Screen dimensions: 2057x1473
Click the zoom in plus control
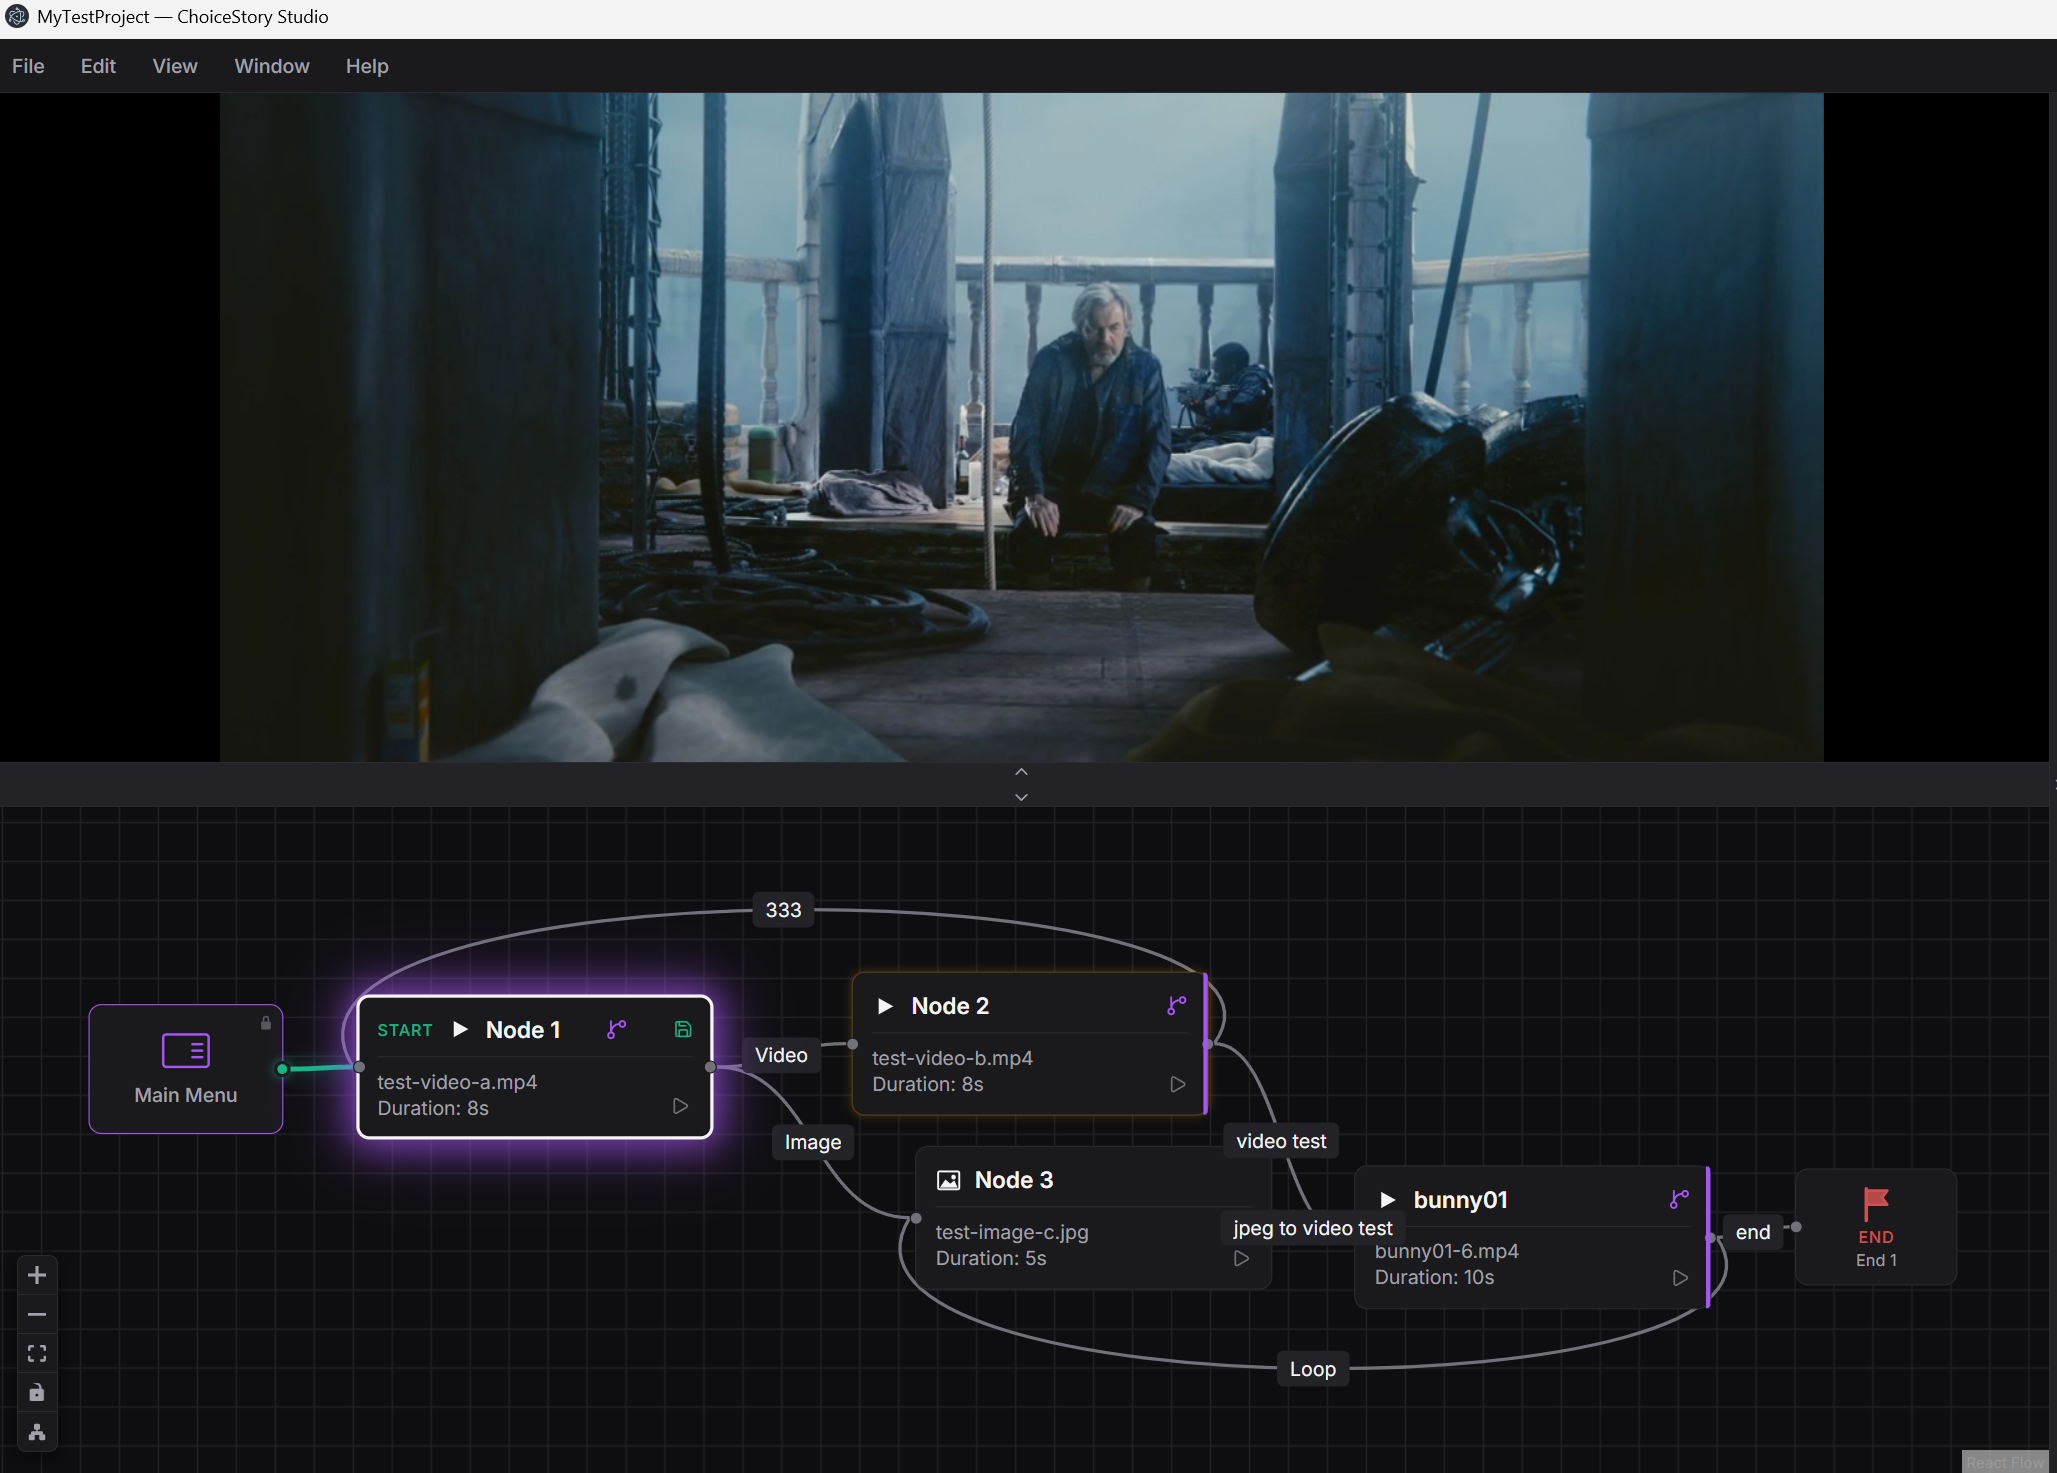coord(37,1275)
